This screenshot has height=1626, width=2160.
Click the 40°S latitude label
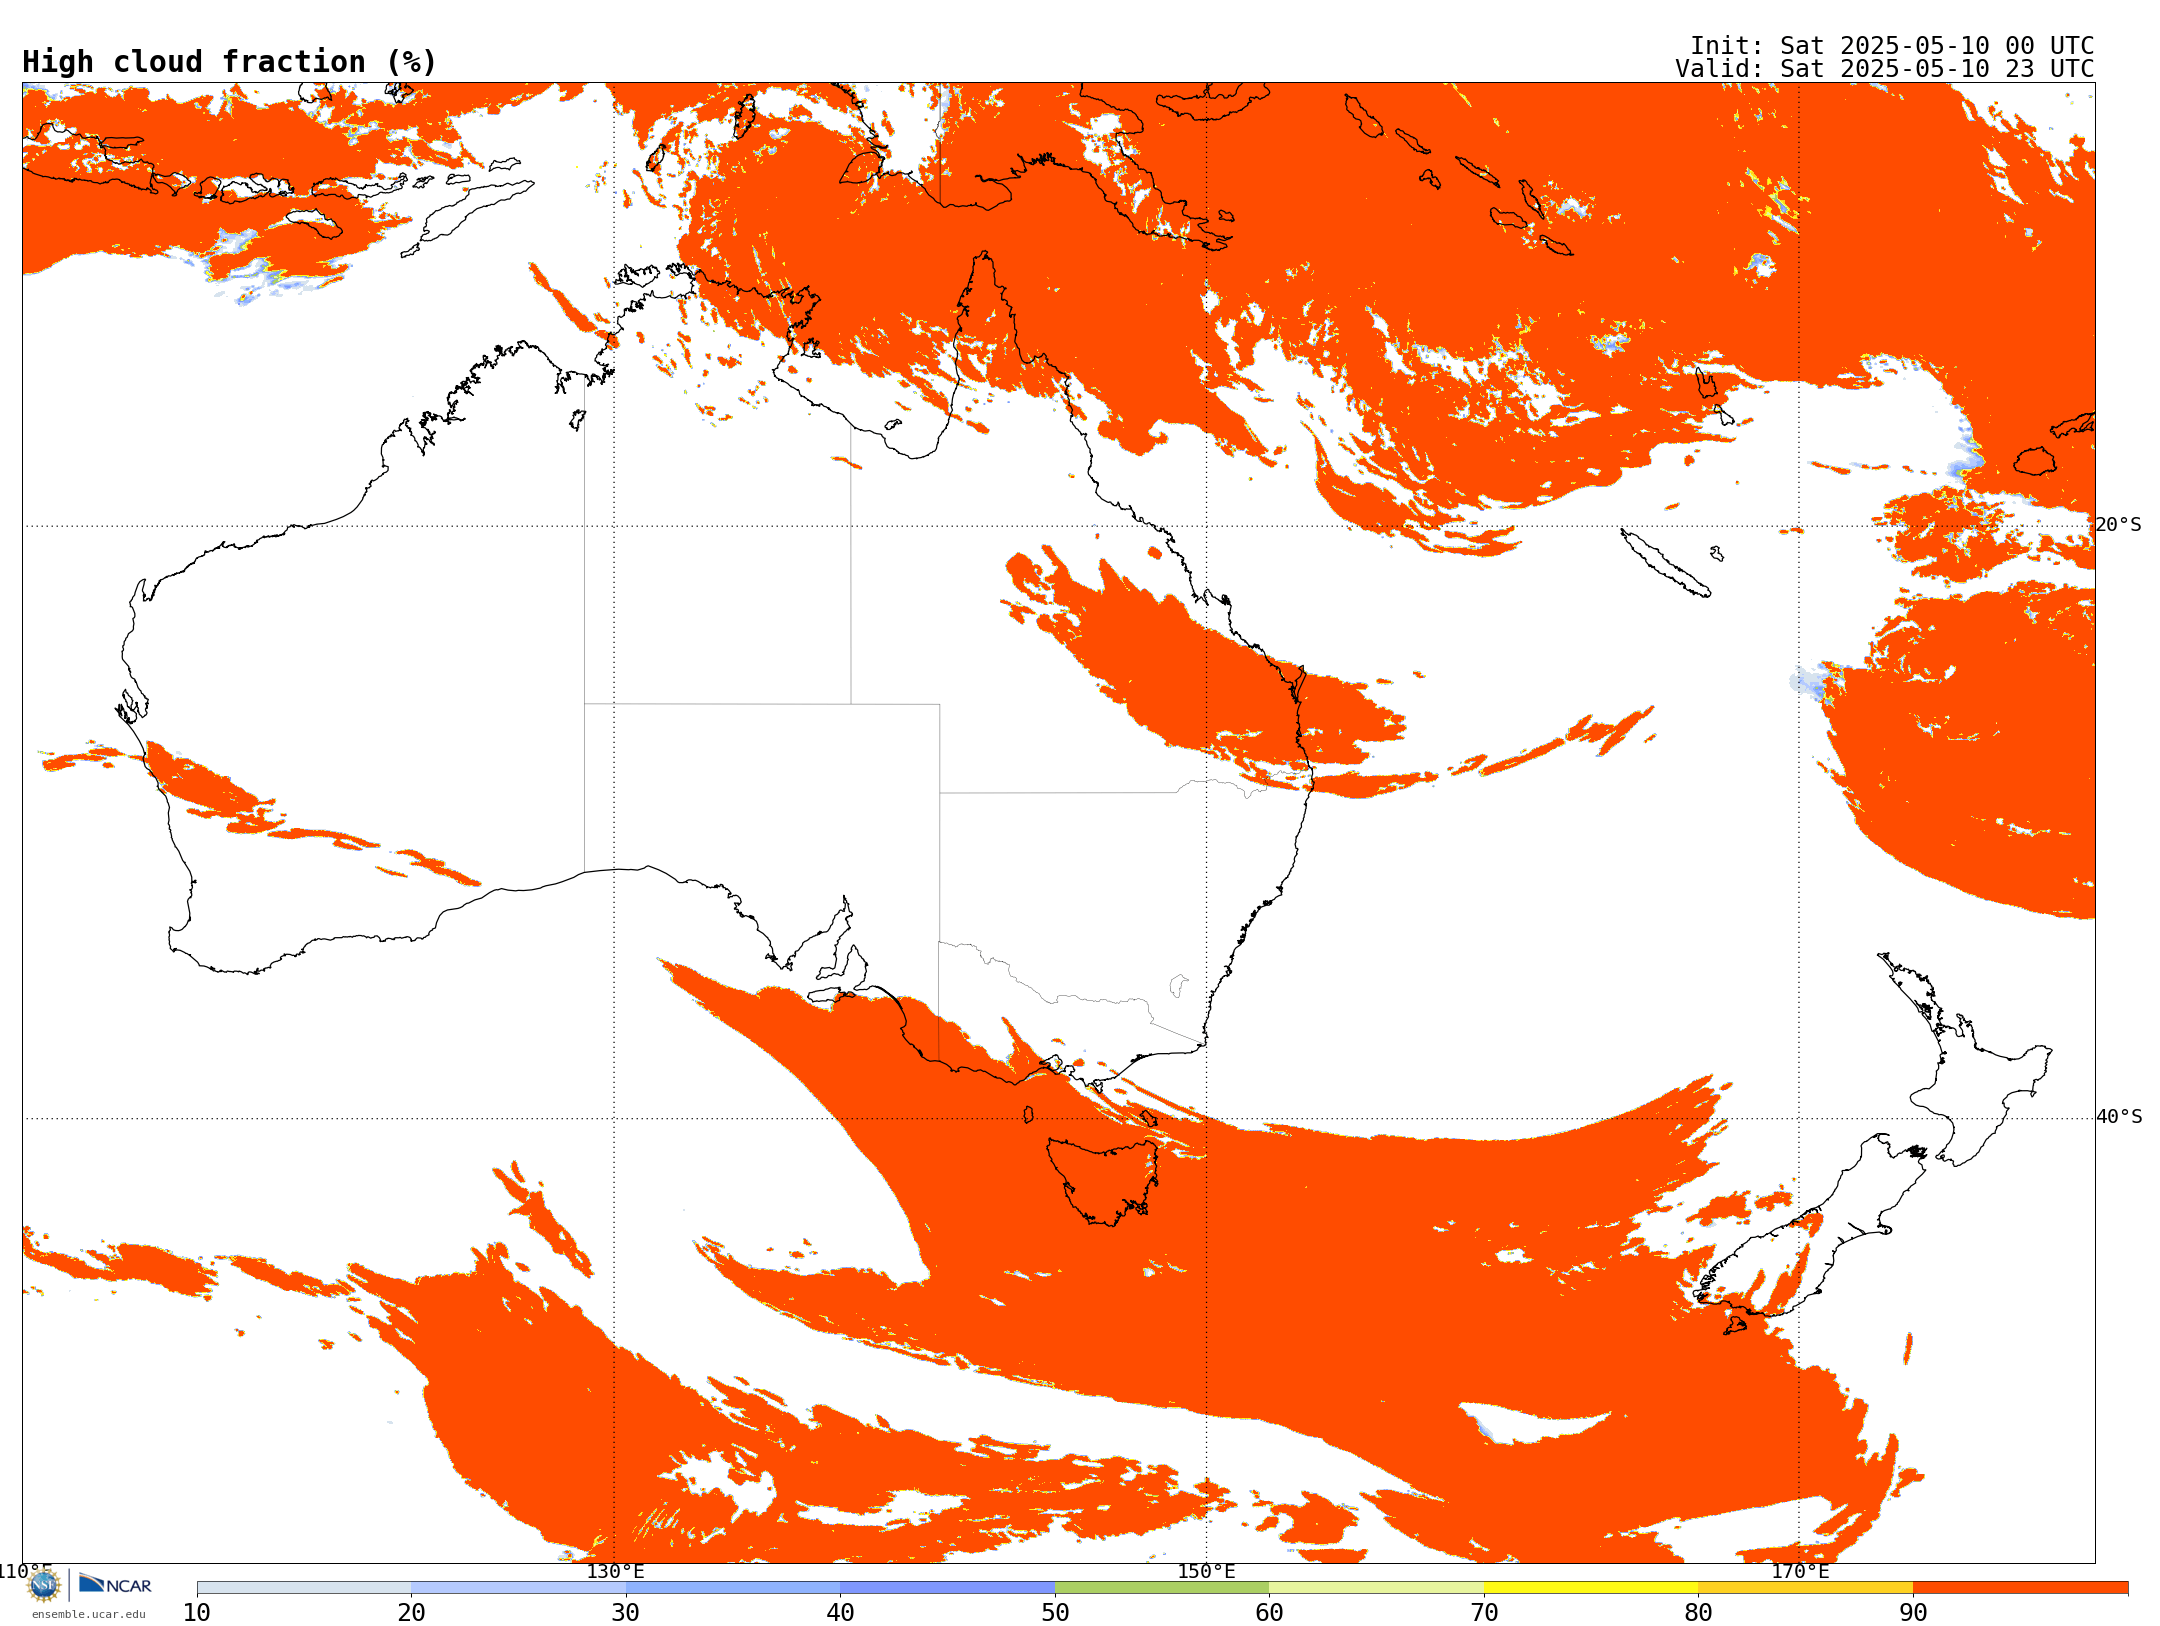coord(2119,1117)
